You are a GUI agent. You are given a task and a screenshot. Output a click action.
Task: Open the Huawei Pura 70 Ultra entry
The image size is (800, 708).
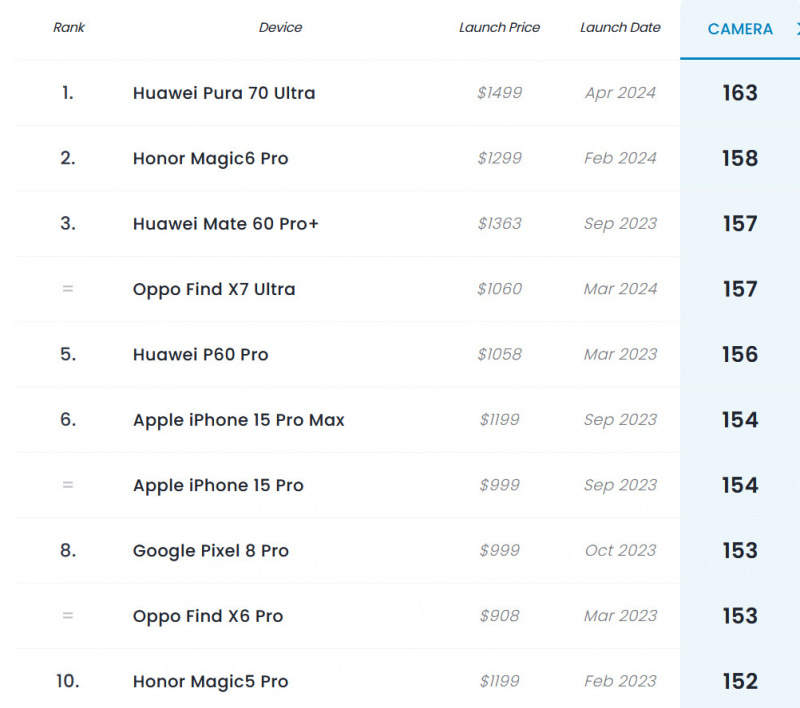click(x=224, y=93)
